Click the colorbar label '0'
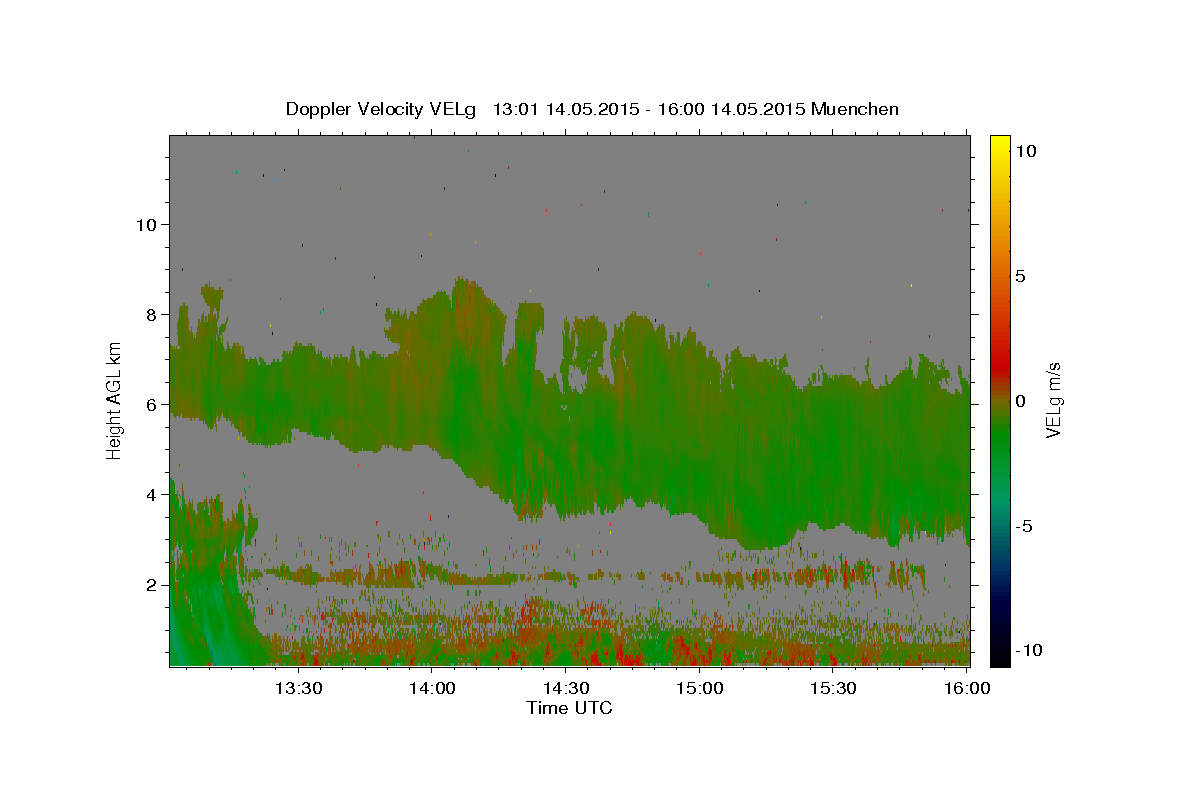Screen dimensions: 1200x800 click(1020, 401)
